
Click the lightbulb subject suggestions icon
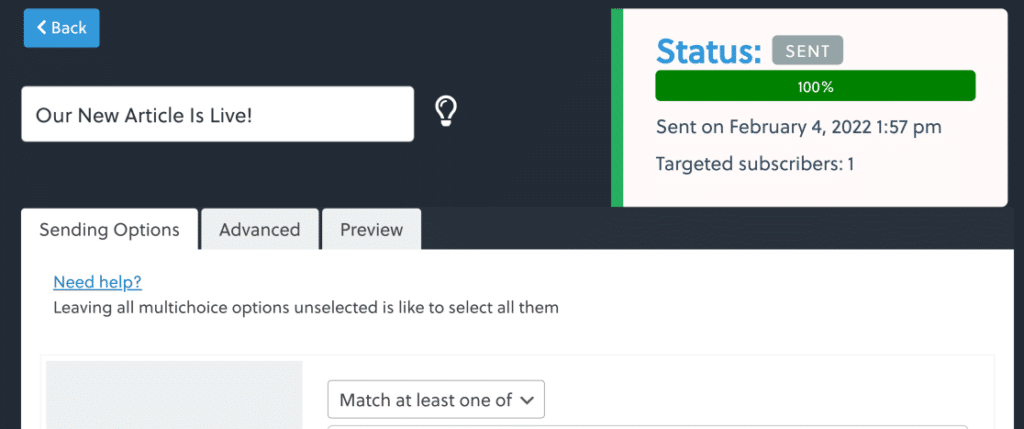[x=446, y=112]
